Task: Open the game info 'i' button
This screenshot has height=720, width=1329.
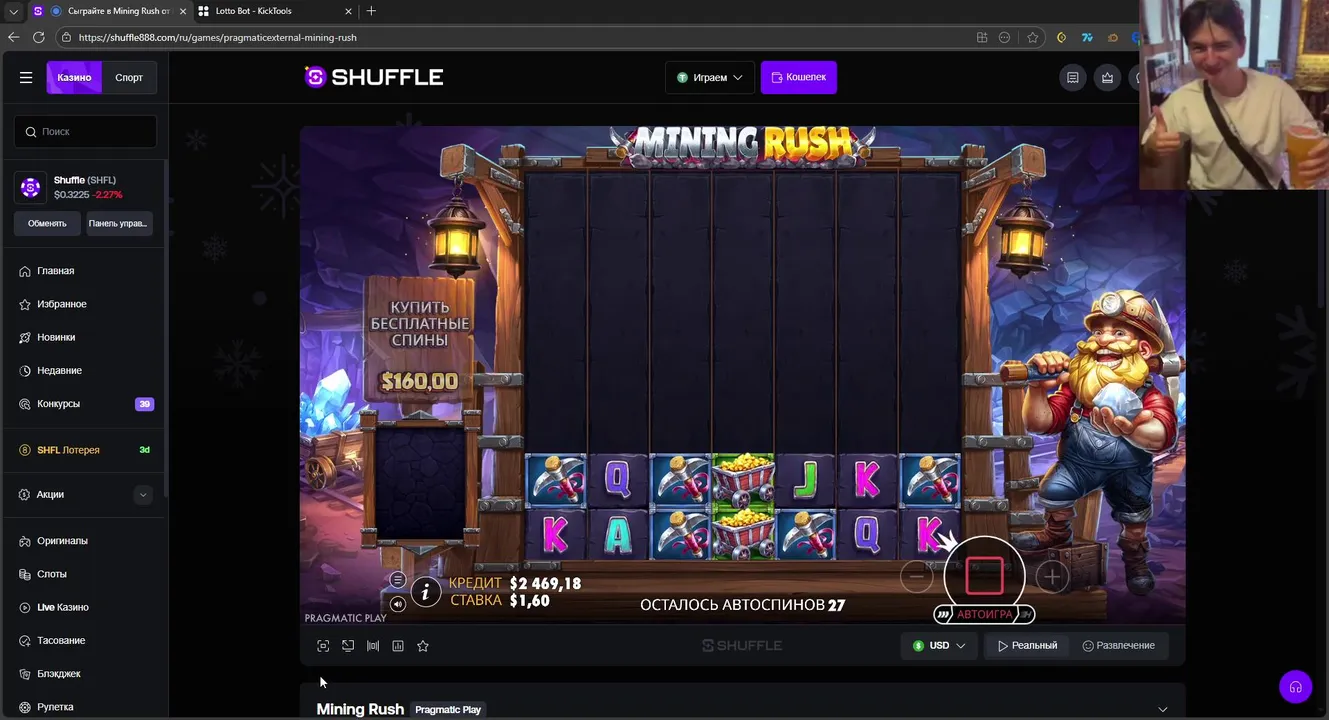Action: pyautogui.click(x=426, y=592)
